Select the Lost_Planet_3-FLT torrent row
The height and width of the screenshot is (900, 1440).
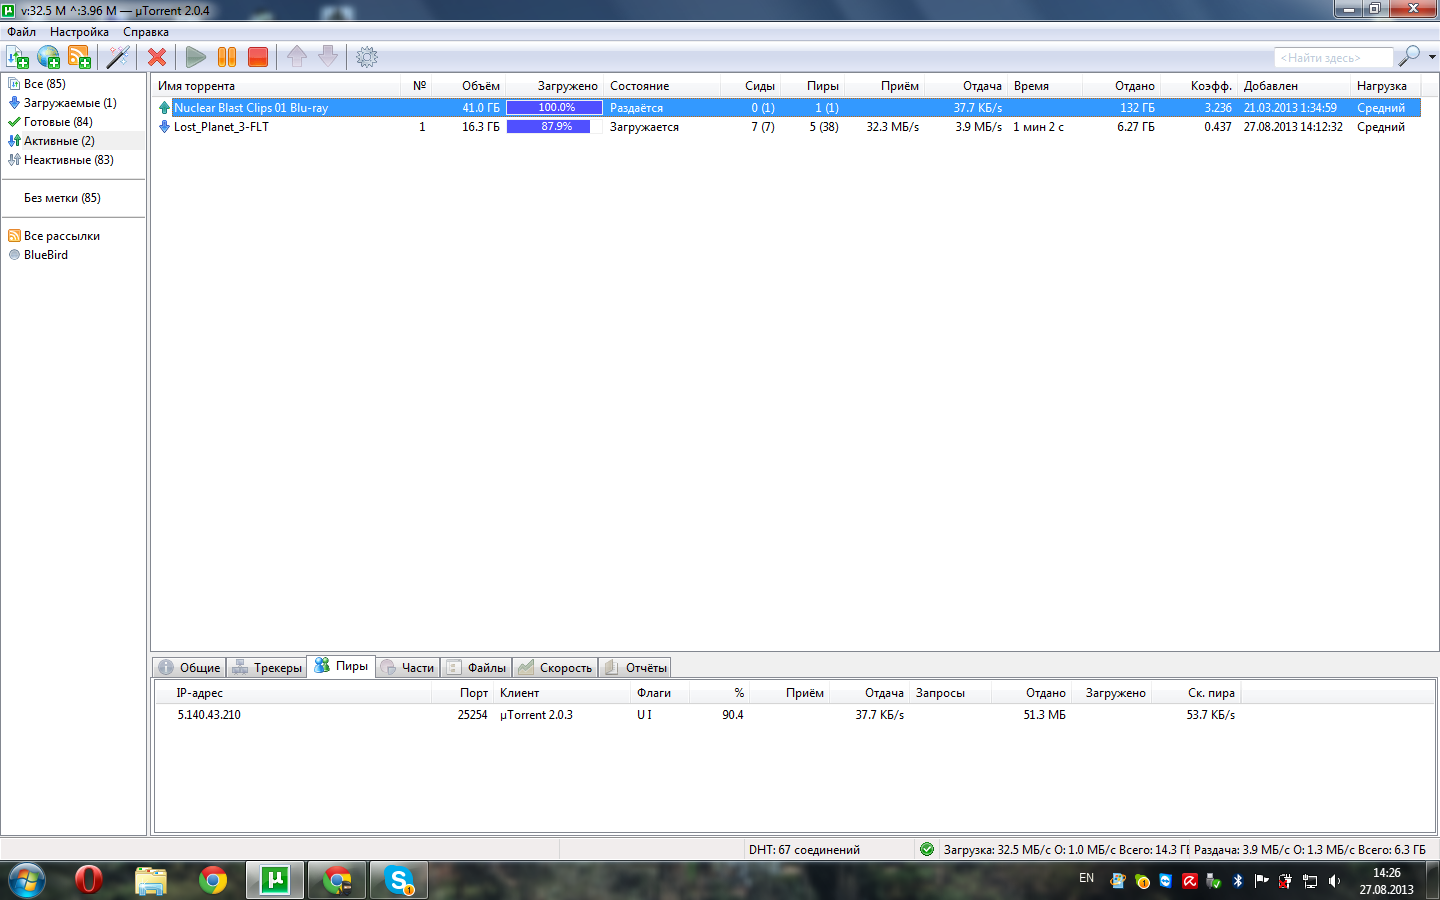pos(785,127)
